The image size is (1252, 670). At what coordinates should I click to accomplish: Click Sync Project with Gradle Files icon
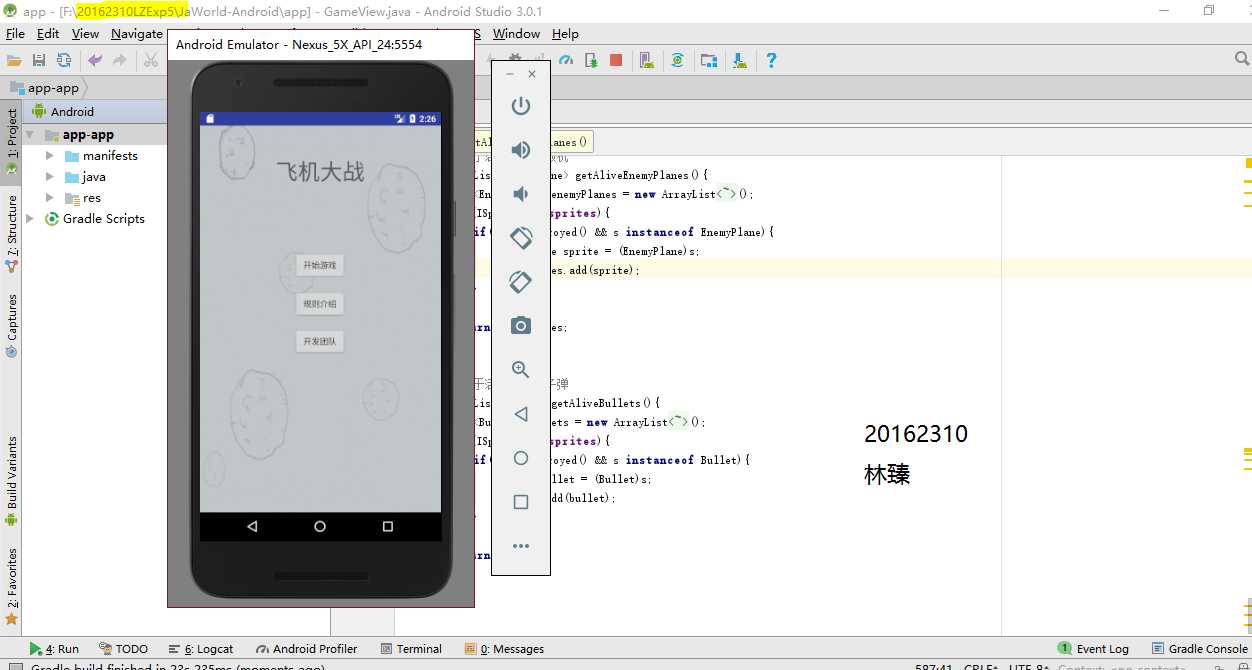pos(678,60)
